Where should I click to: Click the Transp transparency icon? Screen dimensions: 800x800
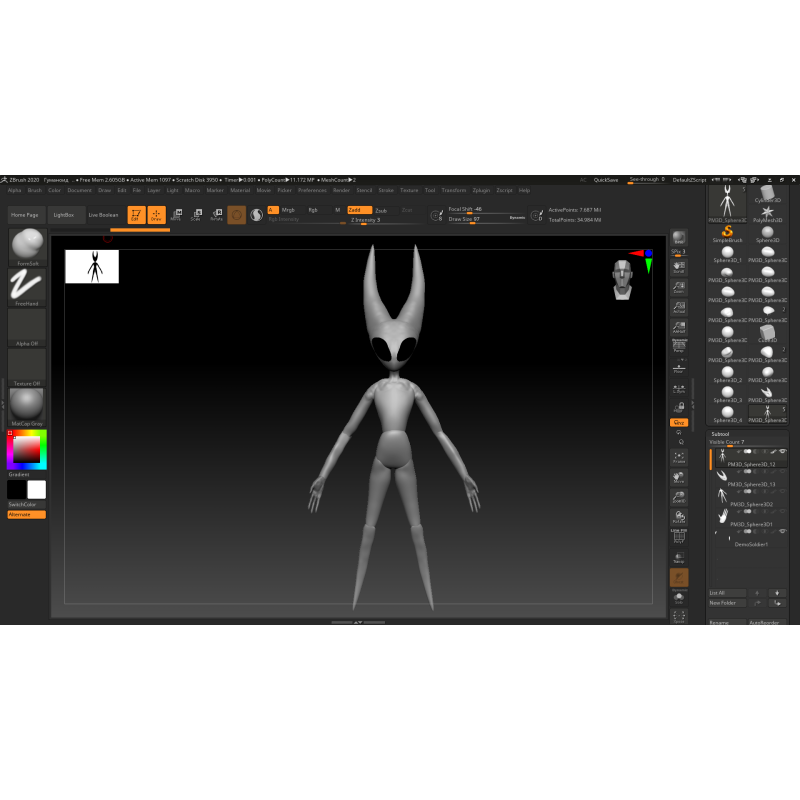click(x=679, y=557)
